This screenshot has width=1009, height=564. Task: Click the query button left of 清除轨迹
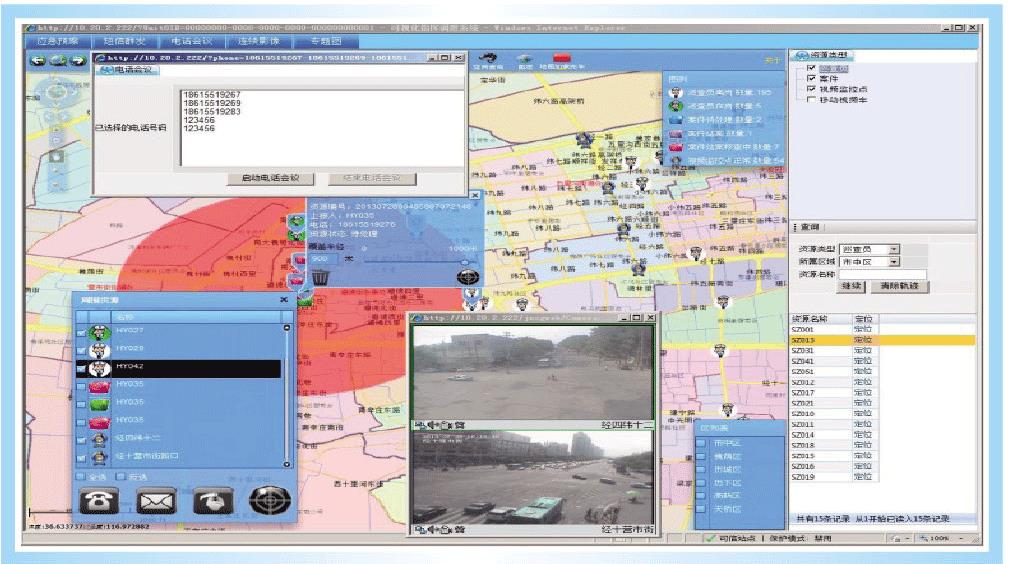(x=851, y=287)
